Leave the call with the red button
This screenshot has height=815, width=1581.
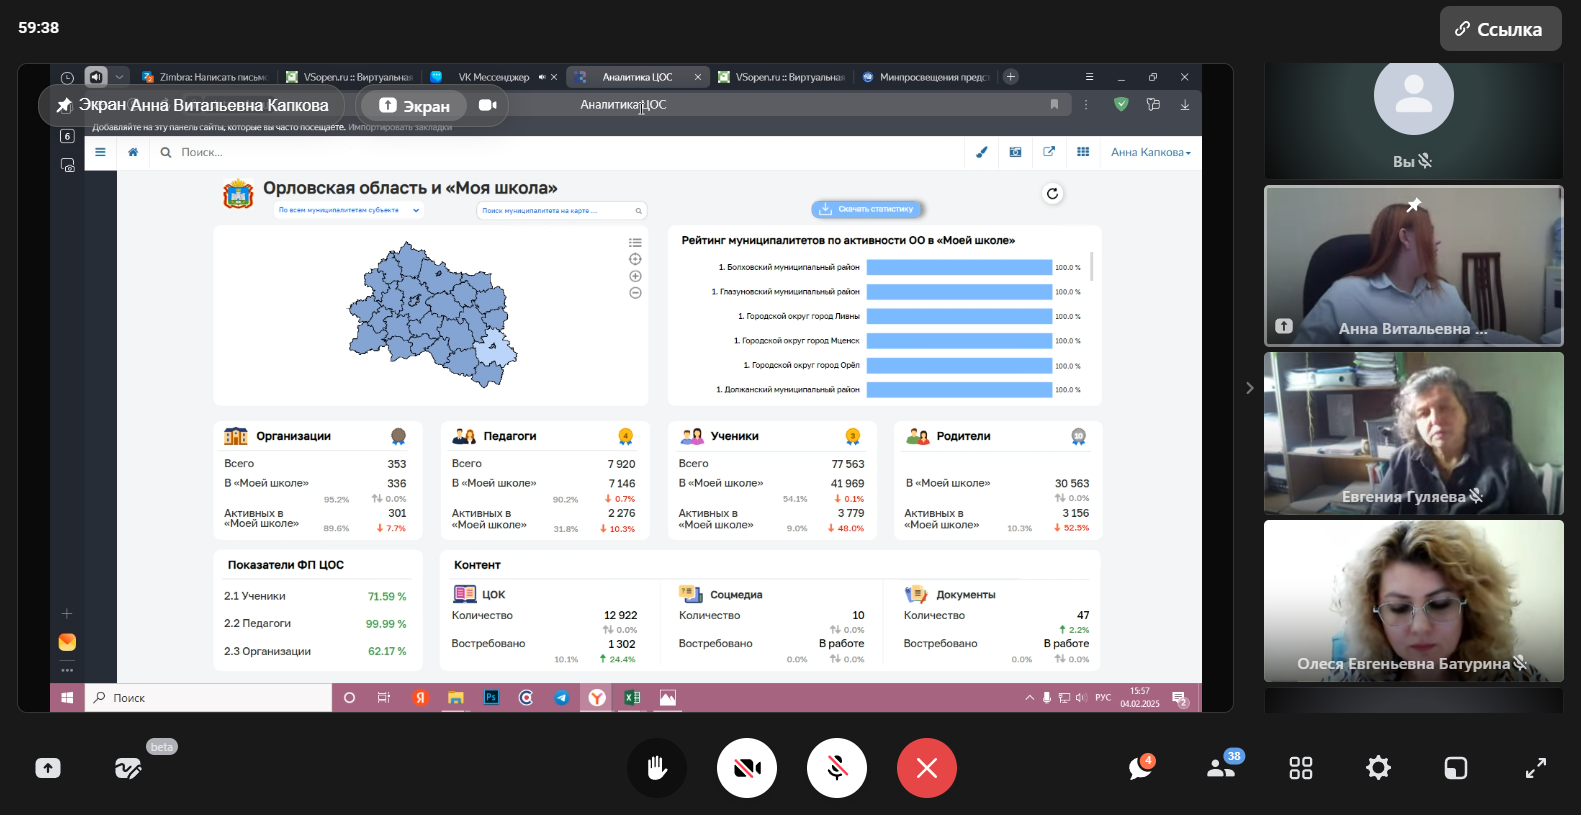926,768
